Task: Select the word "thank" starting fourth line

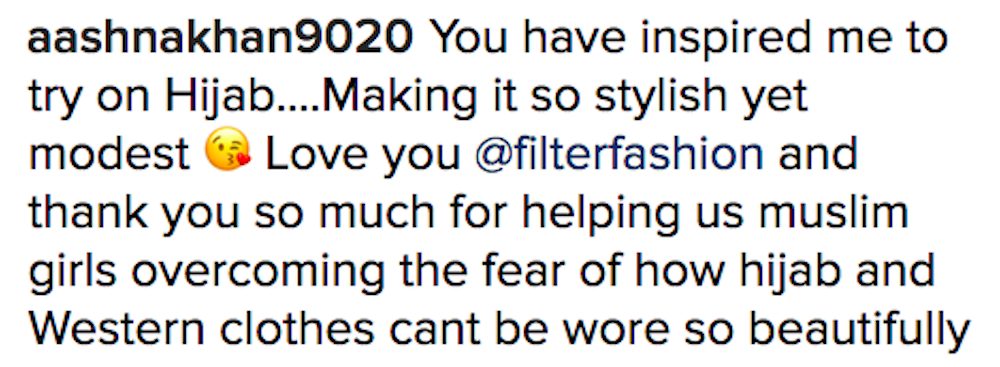Action: 89,213
